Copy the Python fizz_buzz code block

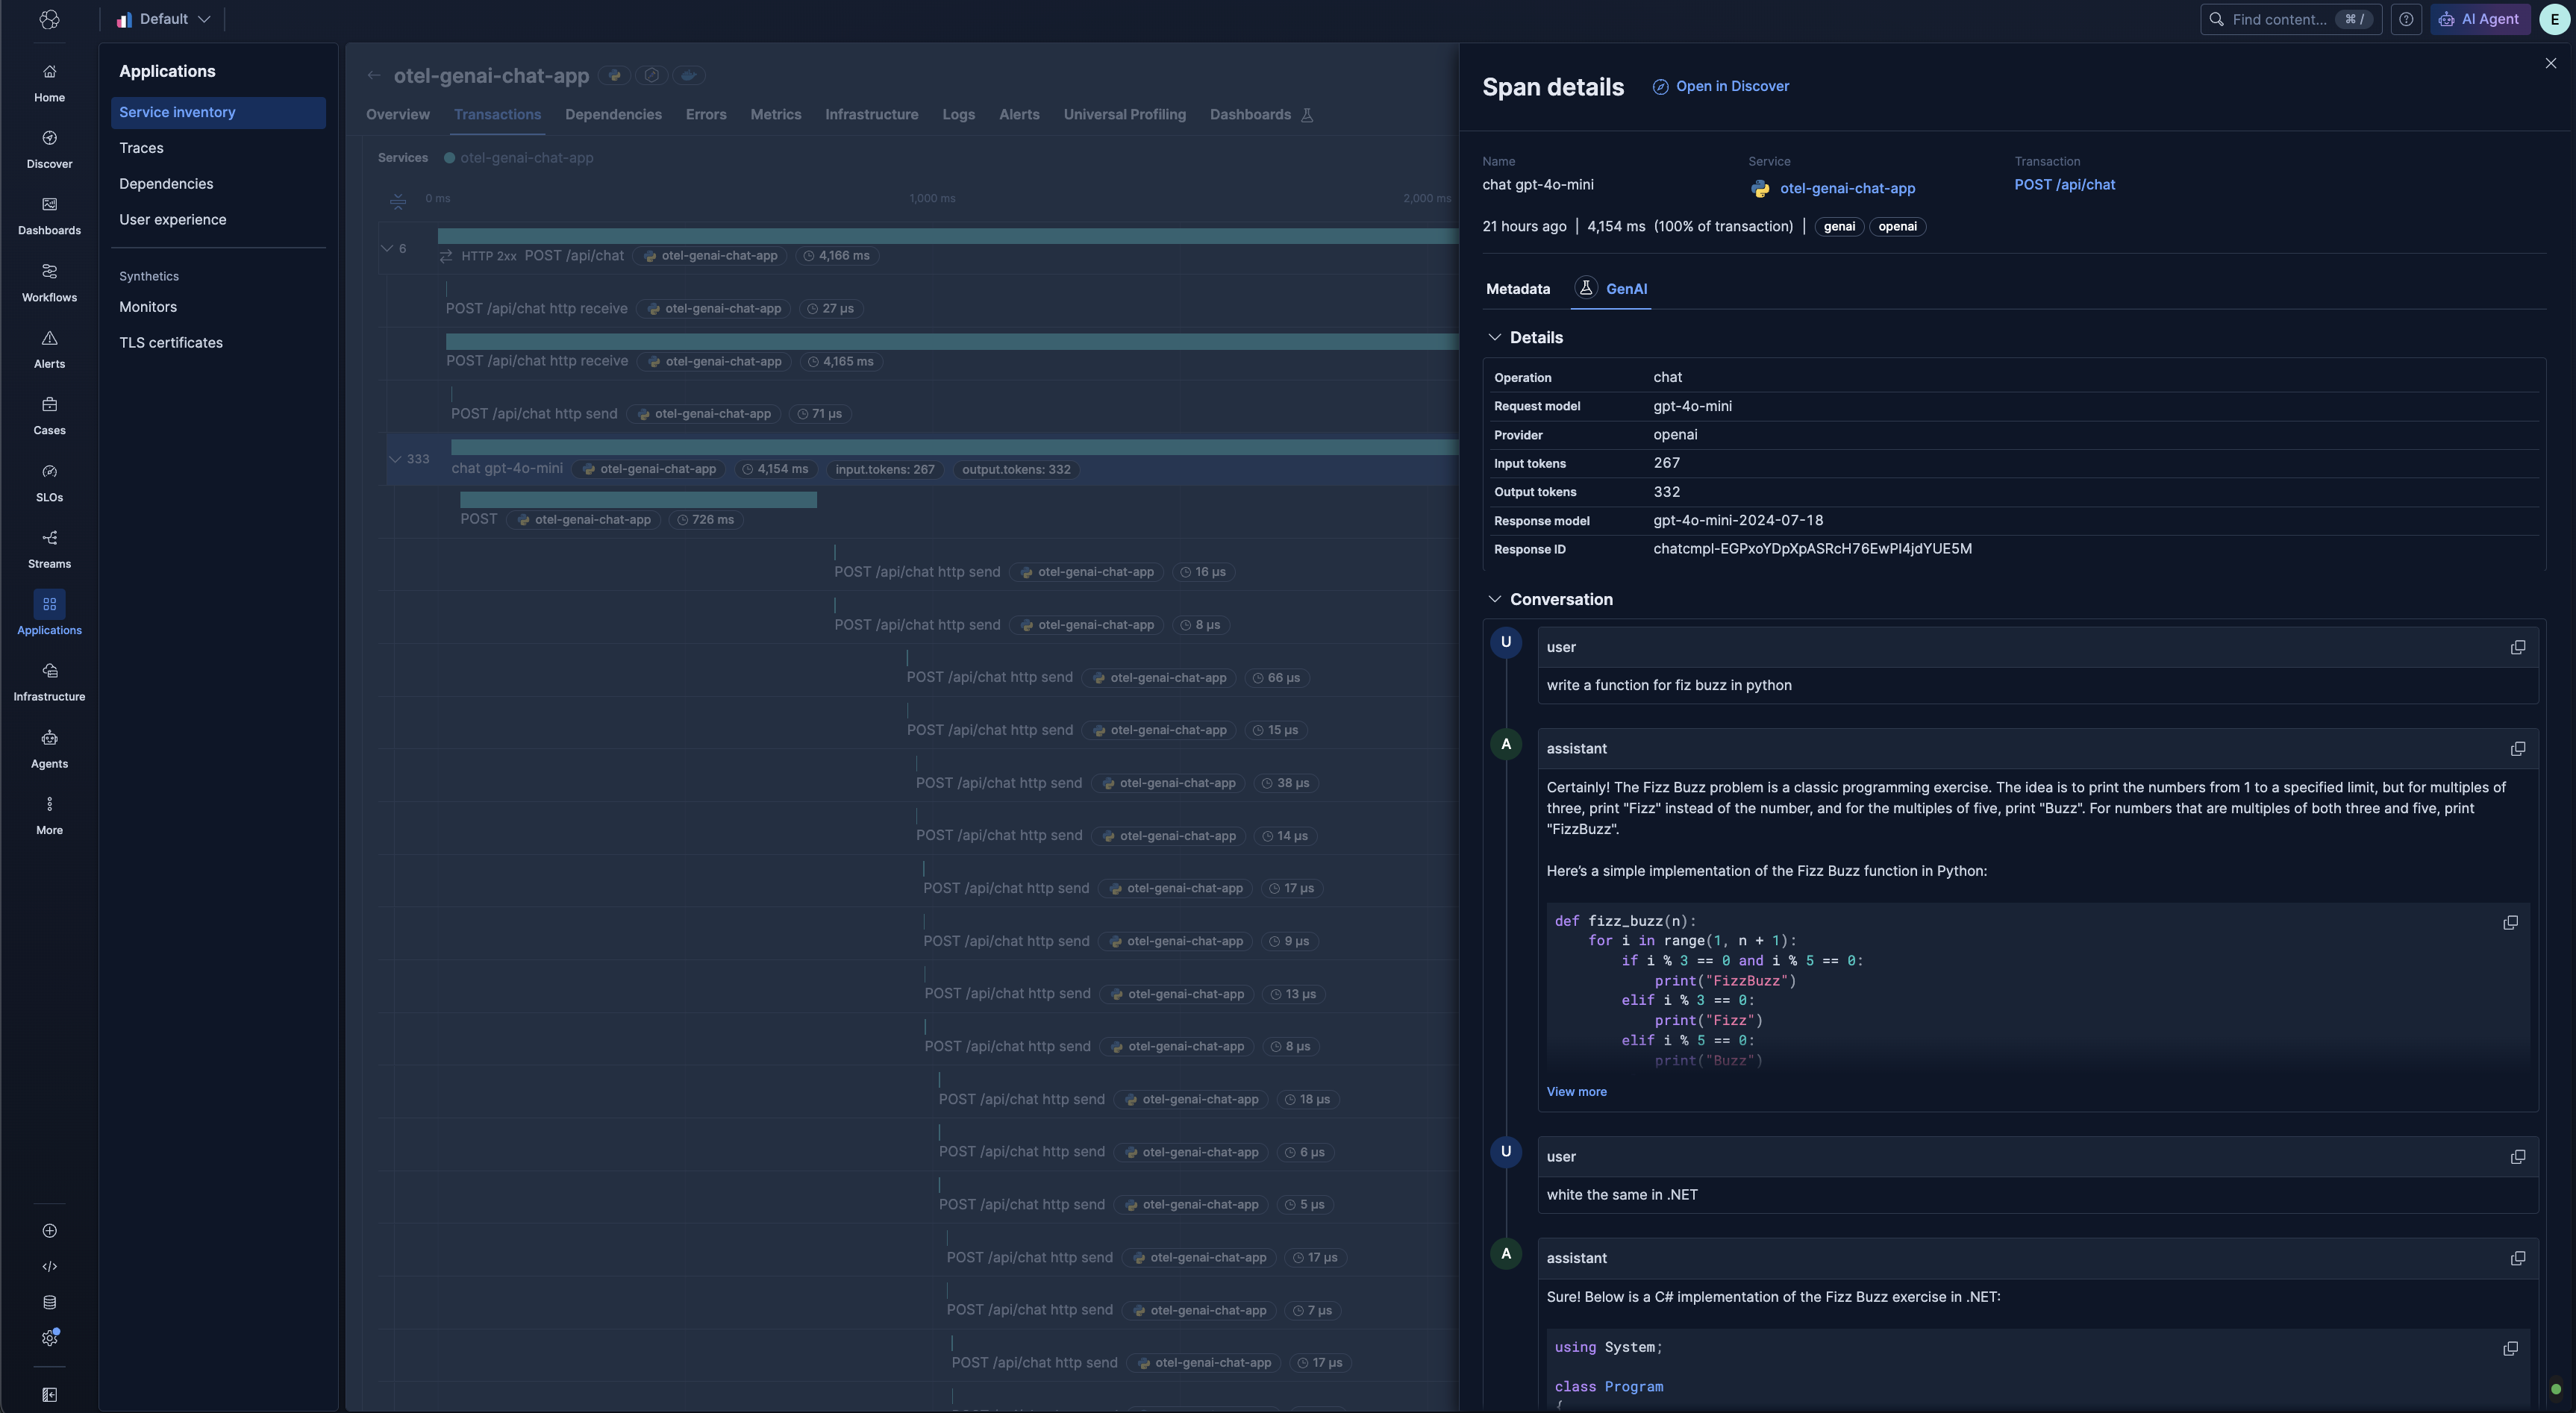[x=2510, y=922]
